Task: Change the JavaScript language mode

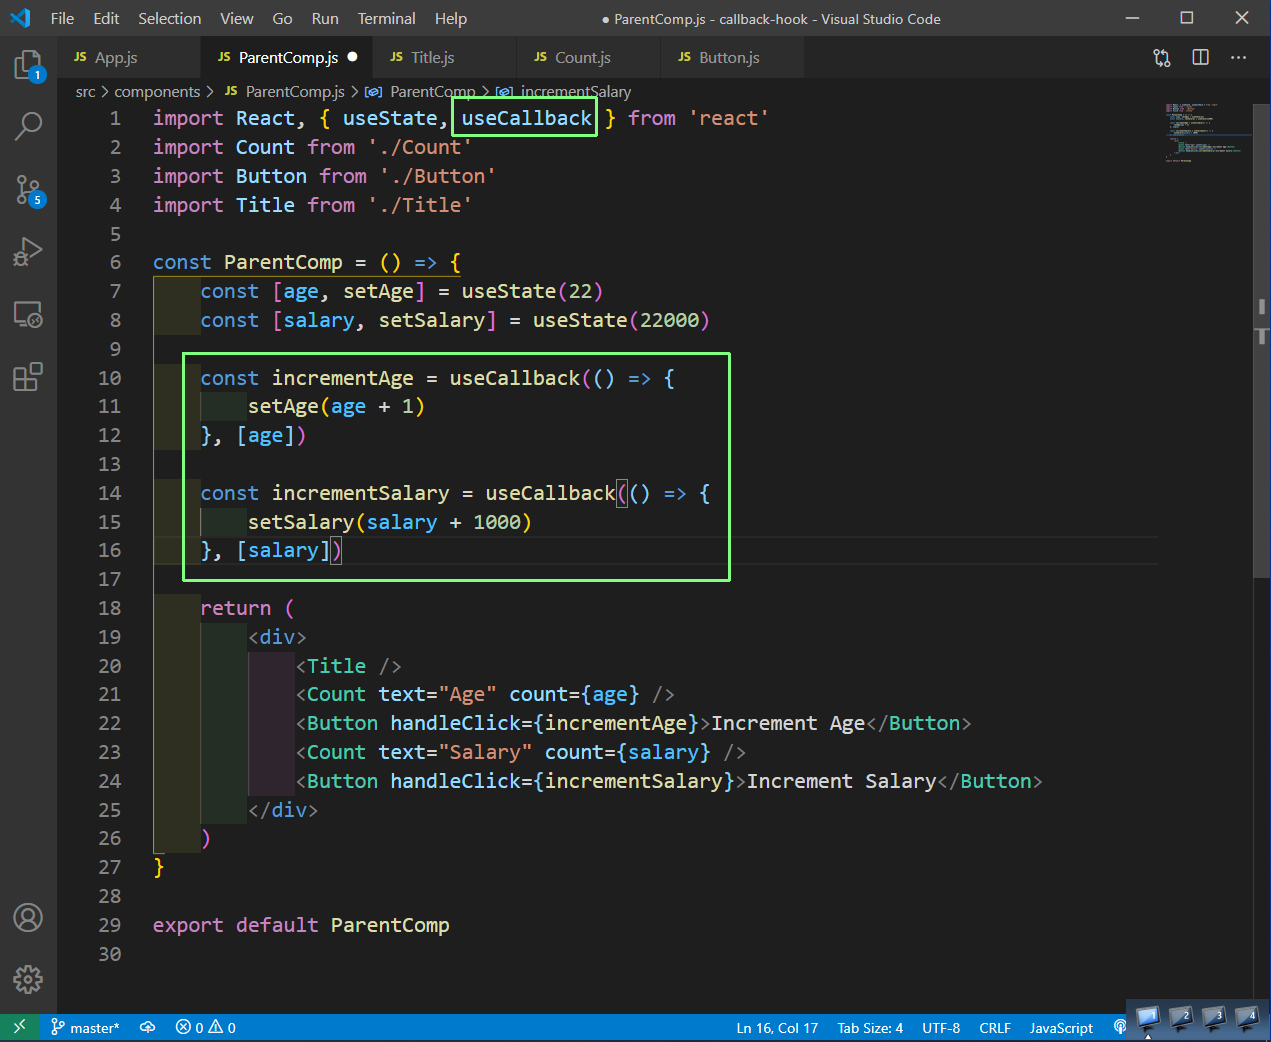Action: (x=1061, y=1027)
